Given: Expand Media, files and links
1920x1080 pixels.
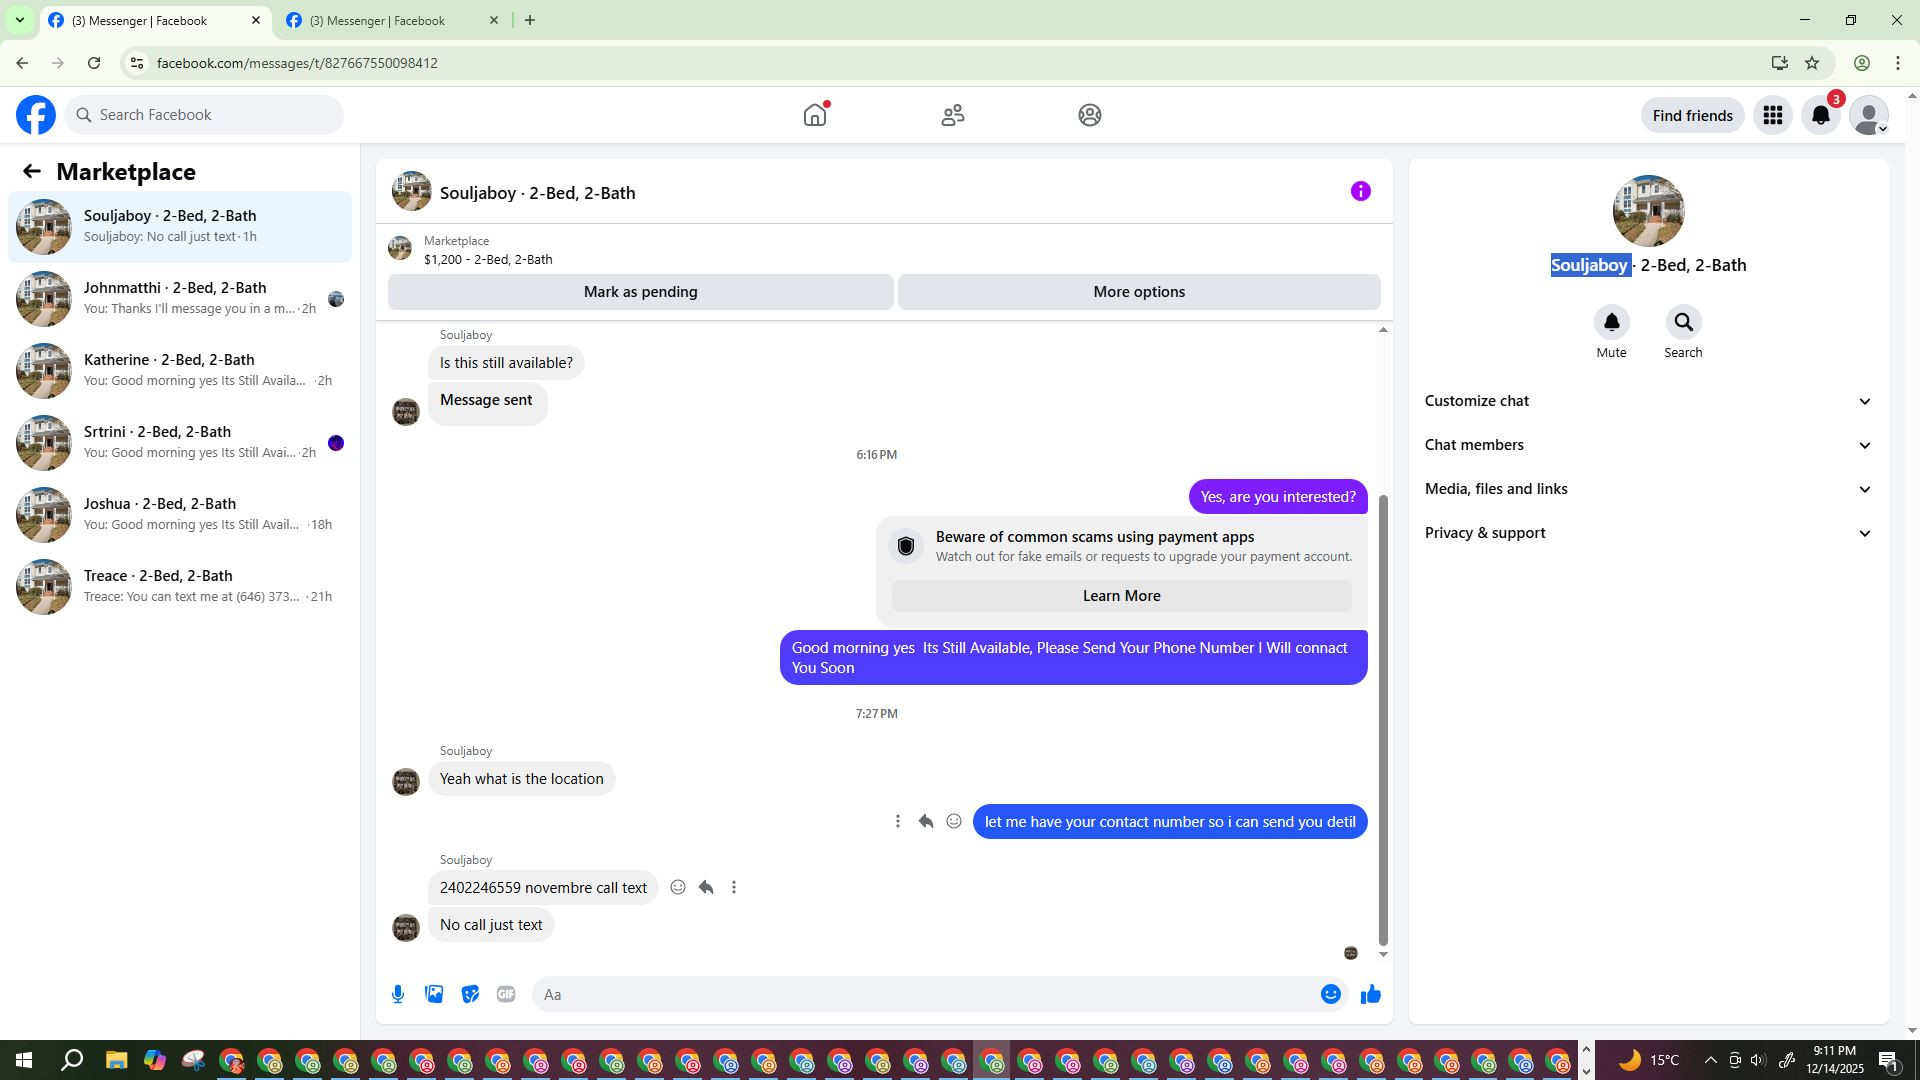Looking at the screenshot, I should (1647, 489).
